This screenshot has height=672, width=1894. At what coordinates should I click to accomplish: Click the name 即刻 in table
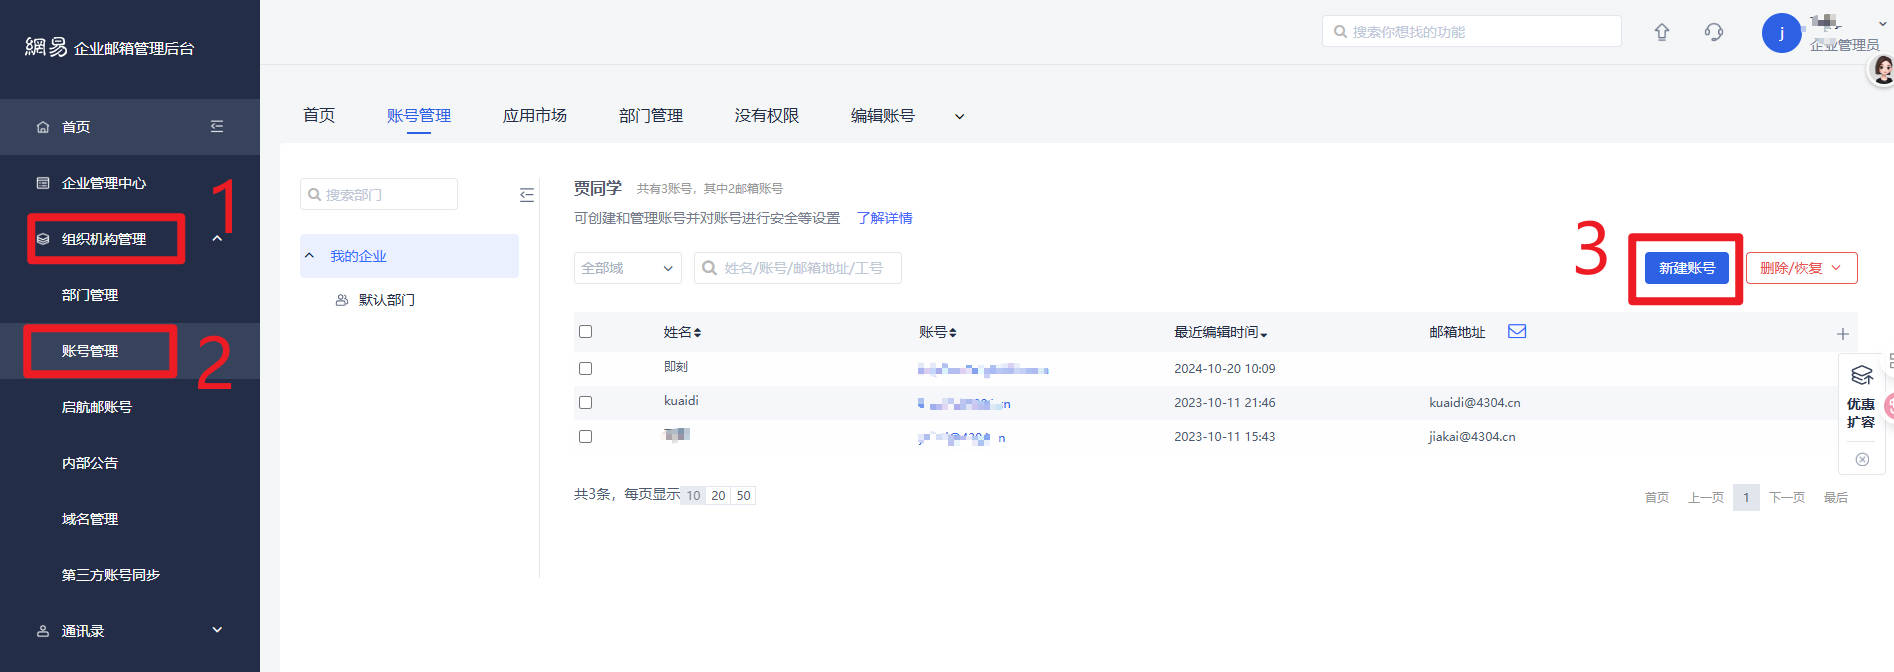pos(676,367)
